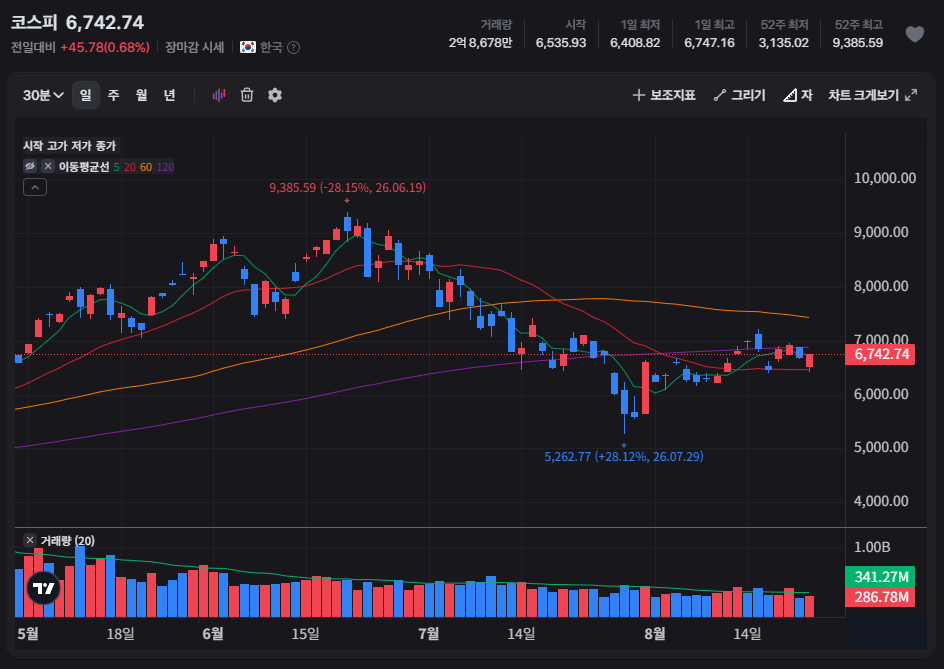Viewport: 944px width, 669px height.
Task: Click the 6월 date axis label
Action: (213, 633)
